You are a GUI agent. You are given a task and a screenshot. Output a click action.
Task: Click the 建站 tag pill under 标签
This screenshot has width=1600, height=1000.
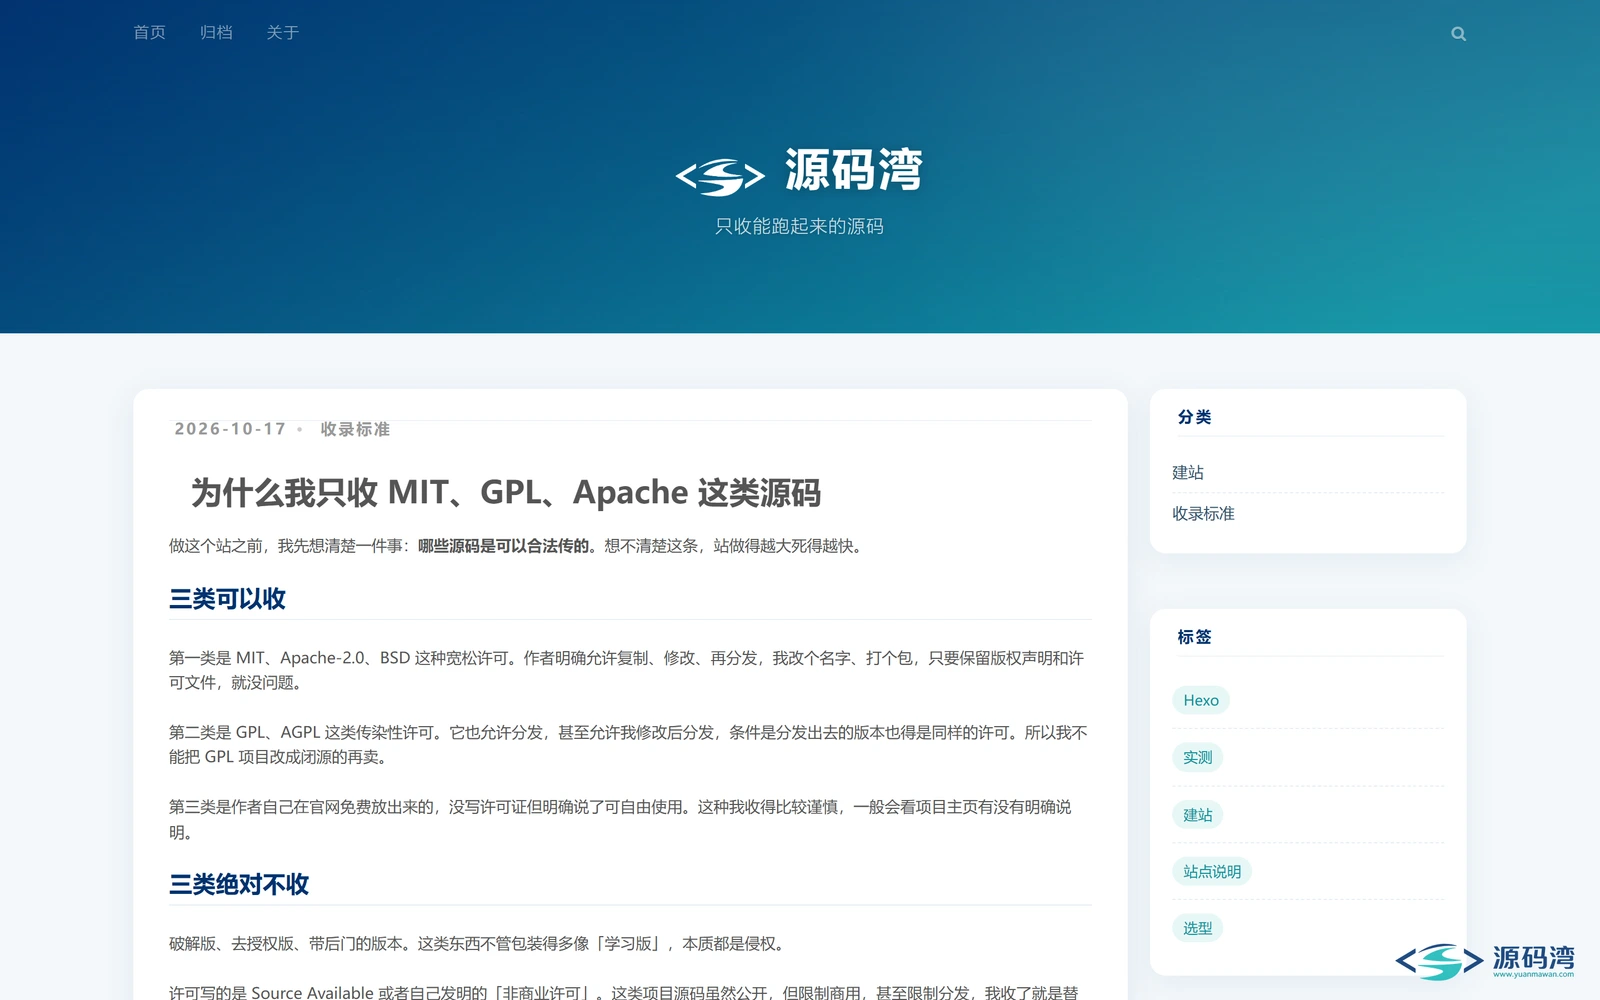1197,814
